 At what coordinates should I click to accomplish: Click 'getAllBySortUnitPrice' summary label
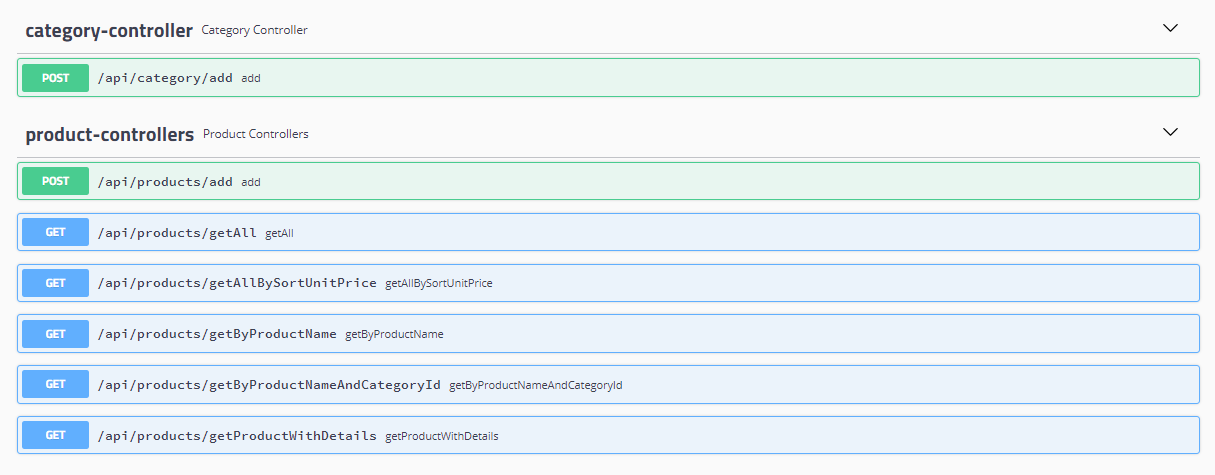pyautogui.click(x=439, y=283)
